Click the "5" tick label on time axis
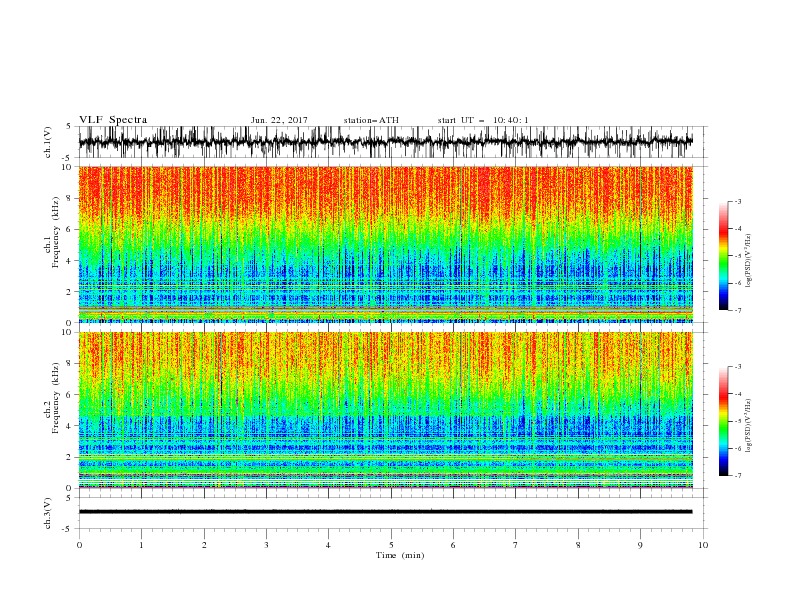The height and width of the screenshot is (612, 792). [391, 545]
